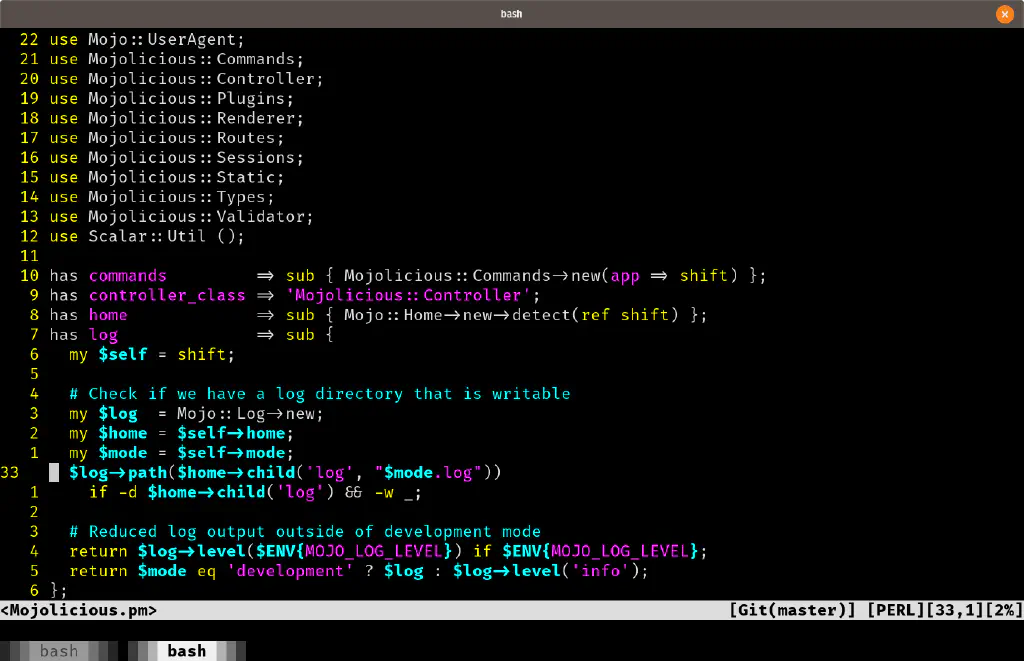Click the [PERL] filetype indicator
The width and height of the screenshot is (1024, 661).
(x=897, y=610)
